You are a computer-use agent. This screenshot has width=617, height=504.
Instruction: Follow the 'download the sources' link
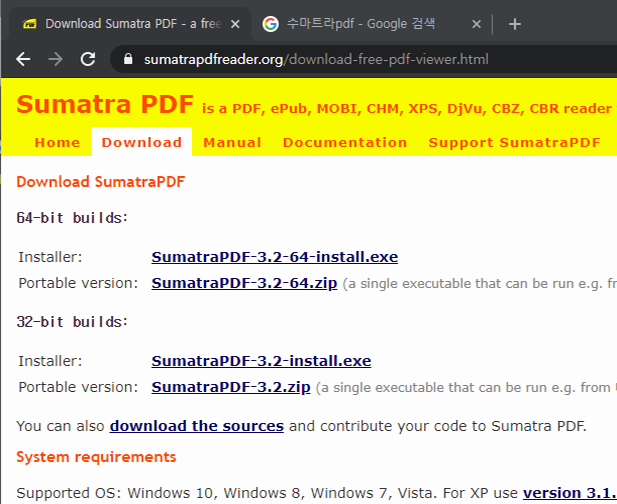(197, 426)
